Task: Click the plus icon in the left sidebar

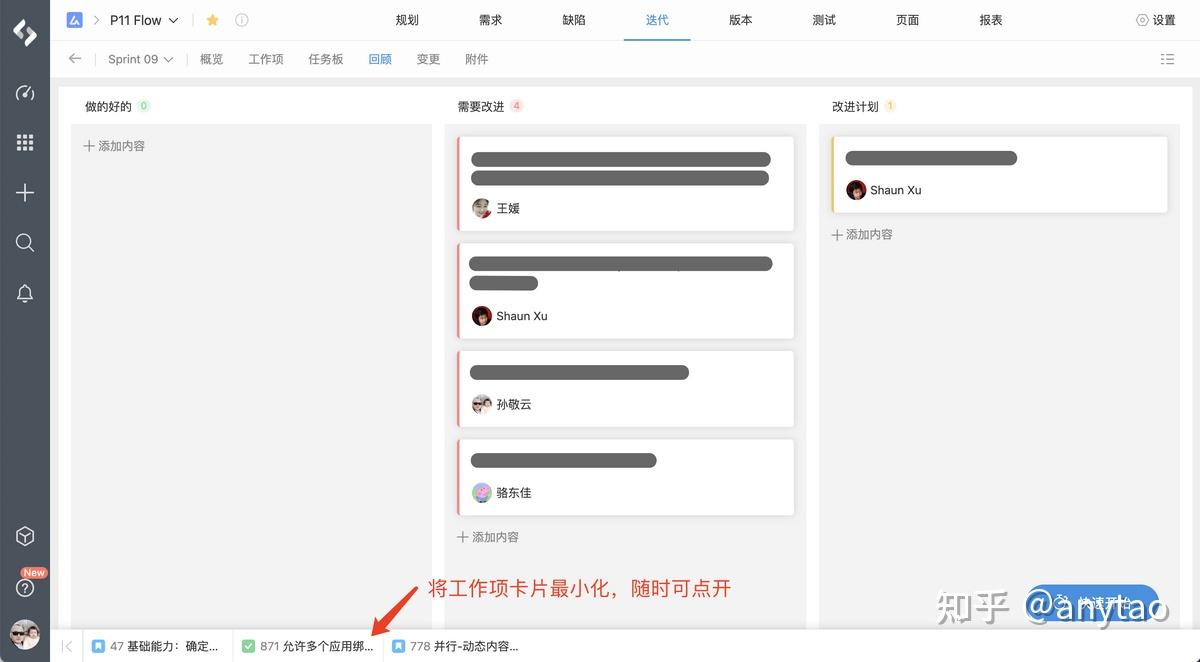Action: click(25, 192)
